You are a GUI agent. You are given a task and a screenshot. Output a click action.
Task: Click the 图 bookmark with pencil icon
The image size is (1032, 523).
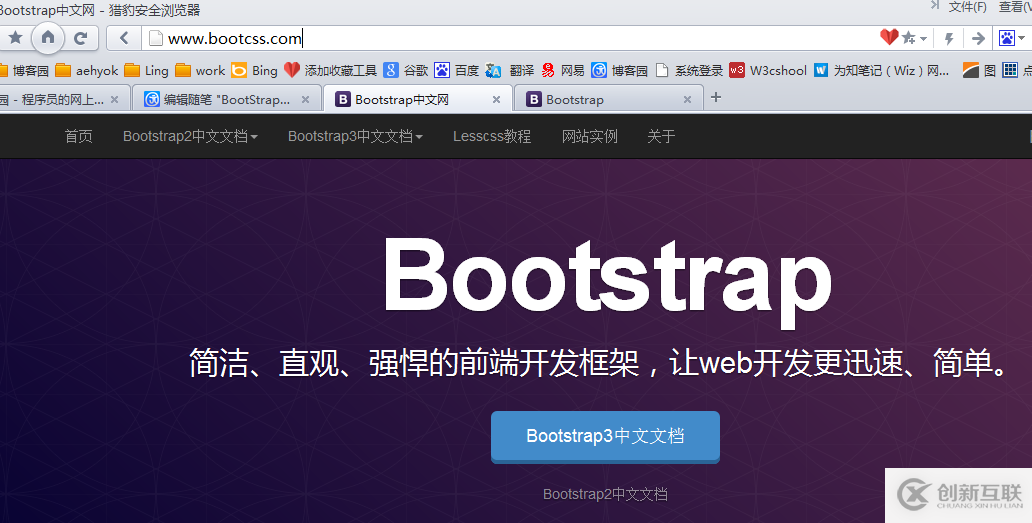click(x=979, y=70)
